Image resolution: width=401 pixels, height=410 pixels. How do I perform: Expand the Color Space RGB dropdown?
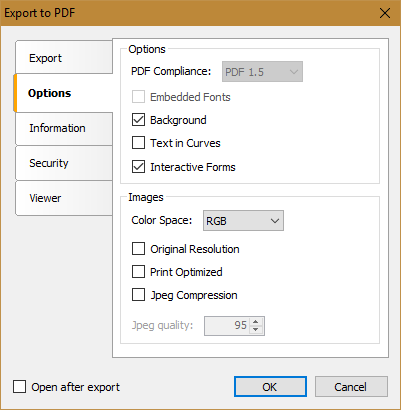coord(243,221)
